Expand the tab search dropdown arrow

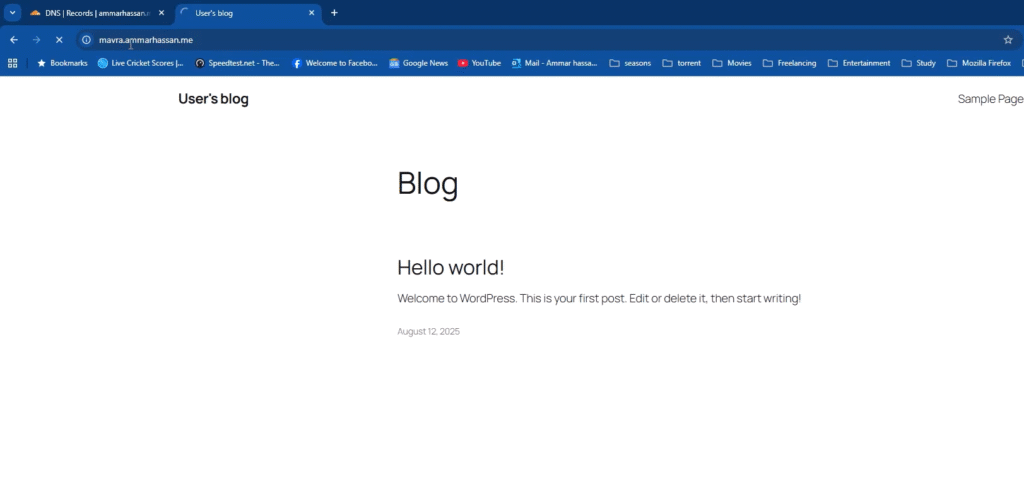(x=13, y=13)
